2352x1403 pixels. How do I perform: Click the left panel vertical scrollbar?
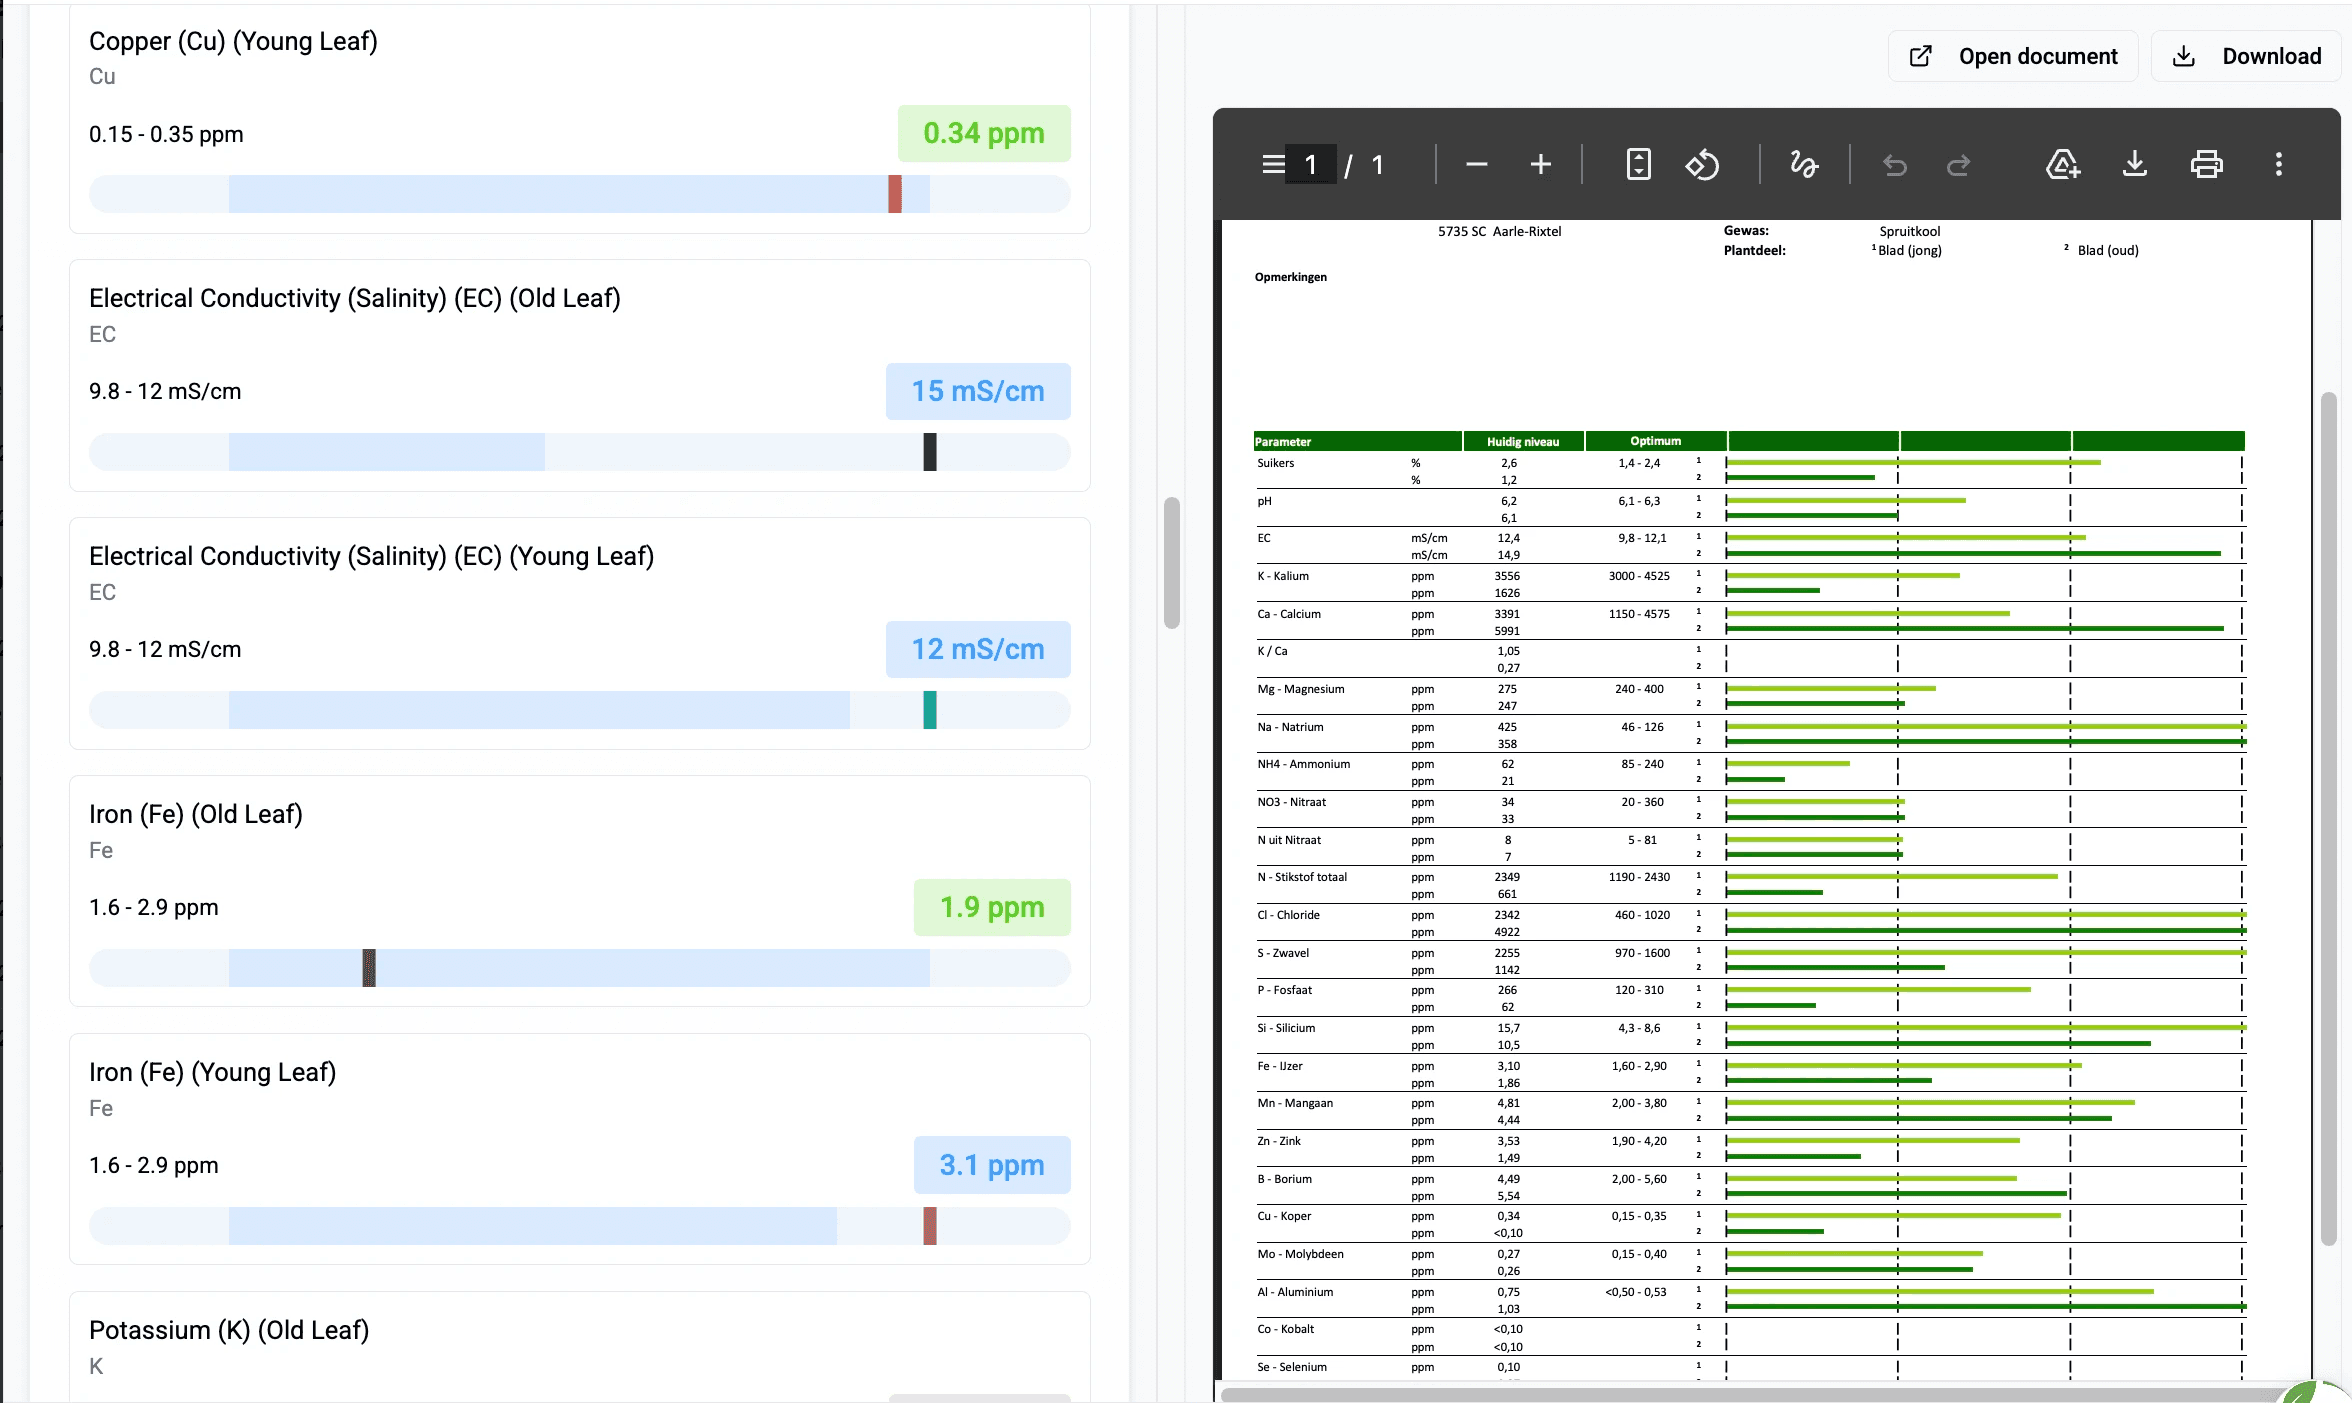point(1172,563)
